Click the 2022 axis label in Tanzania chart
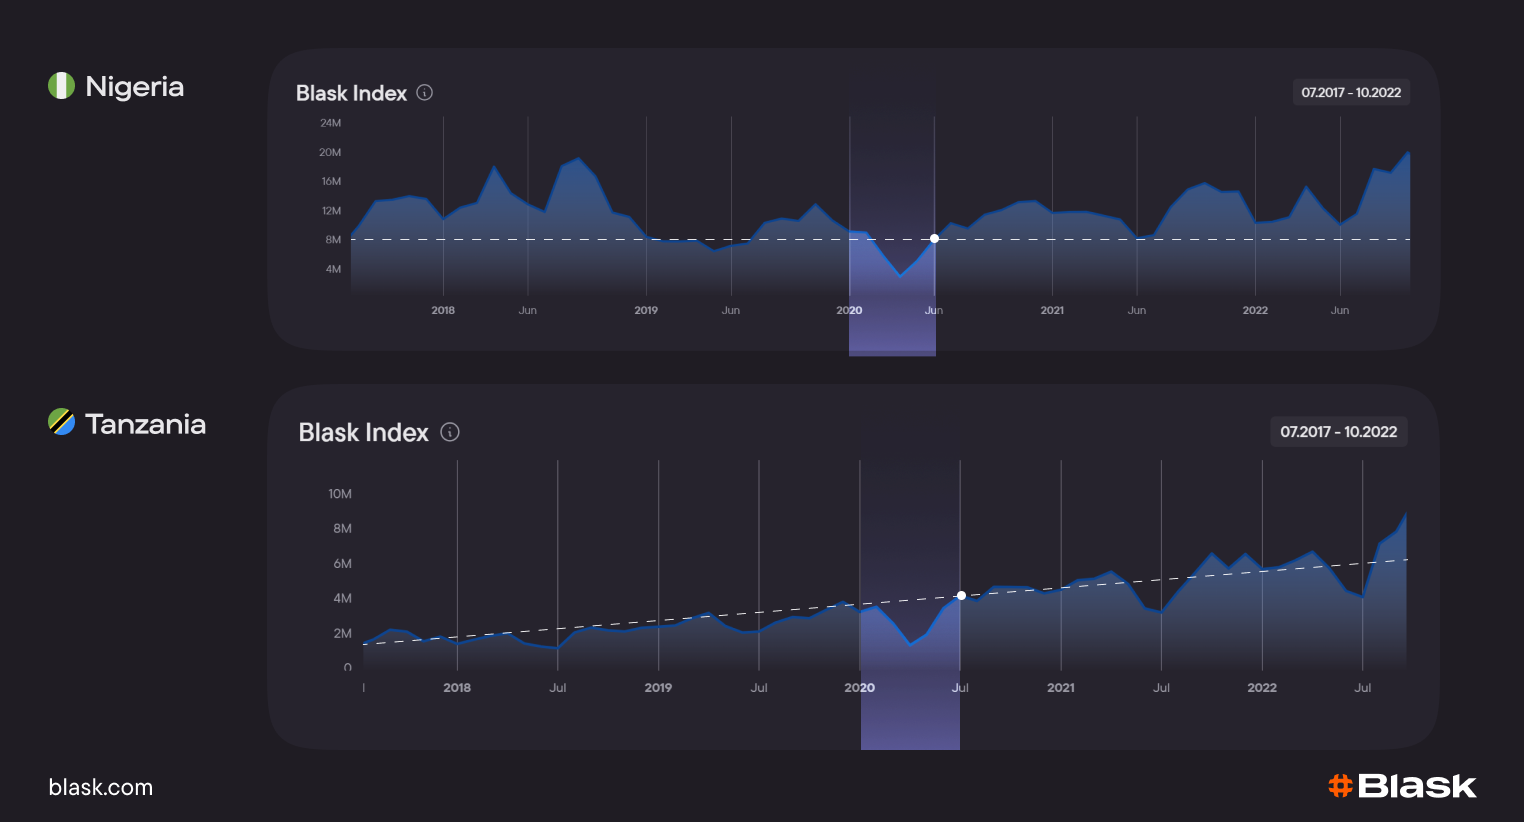1524x822 pixels. click(x=1262, y=688)
